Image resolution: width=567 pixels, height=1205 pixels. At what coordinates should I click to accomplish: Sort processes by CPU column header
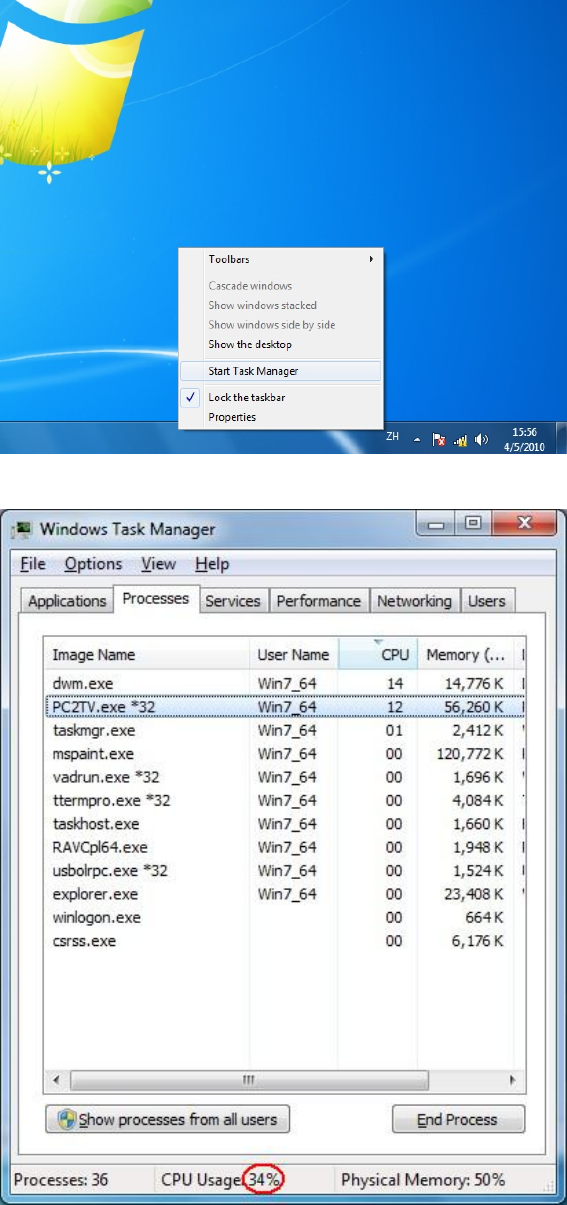click(378, 655)
